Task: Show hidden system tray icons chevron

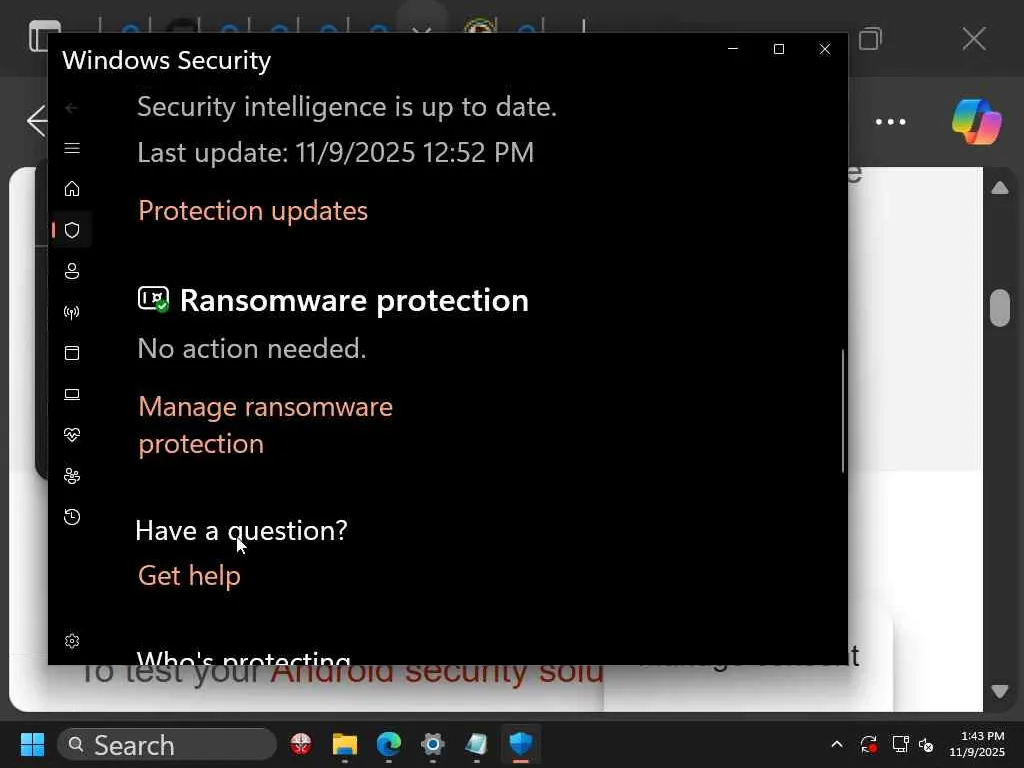Action: point(837,744)
